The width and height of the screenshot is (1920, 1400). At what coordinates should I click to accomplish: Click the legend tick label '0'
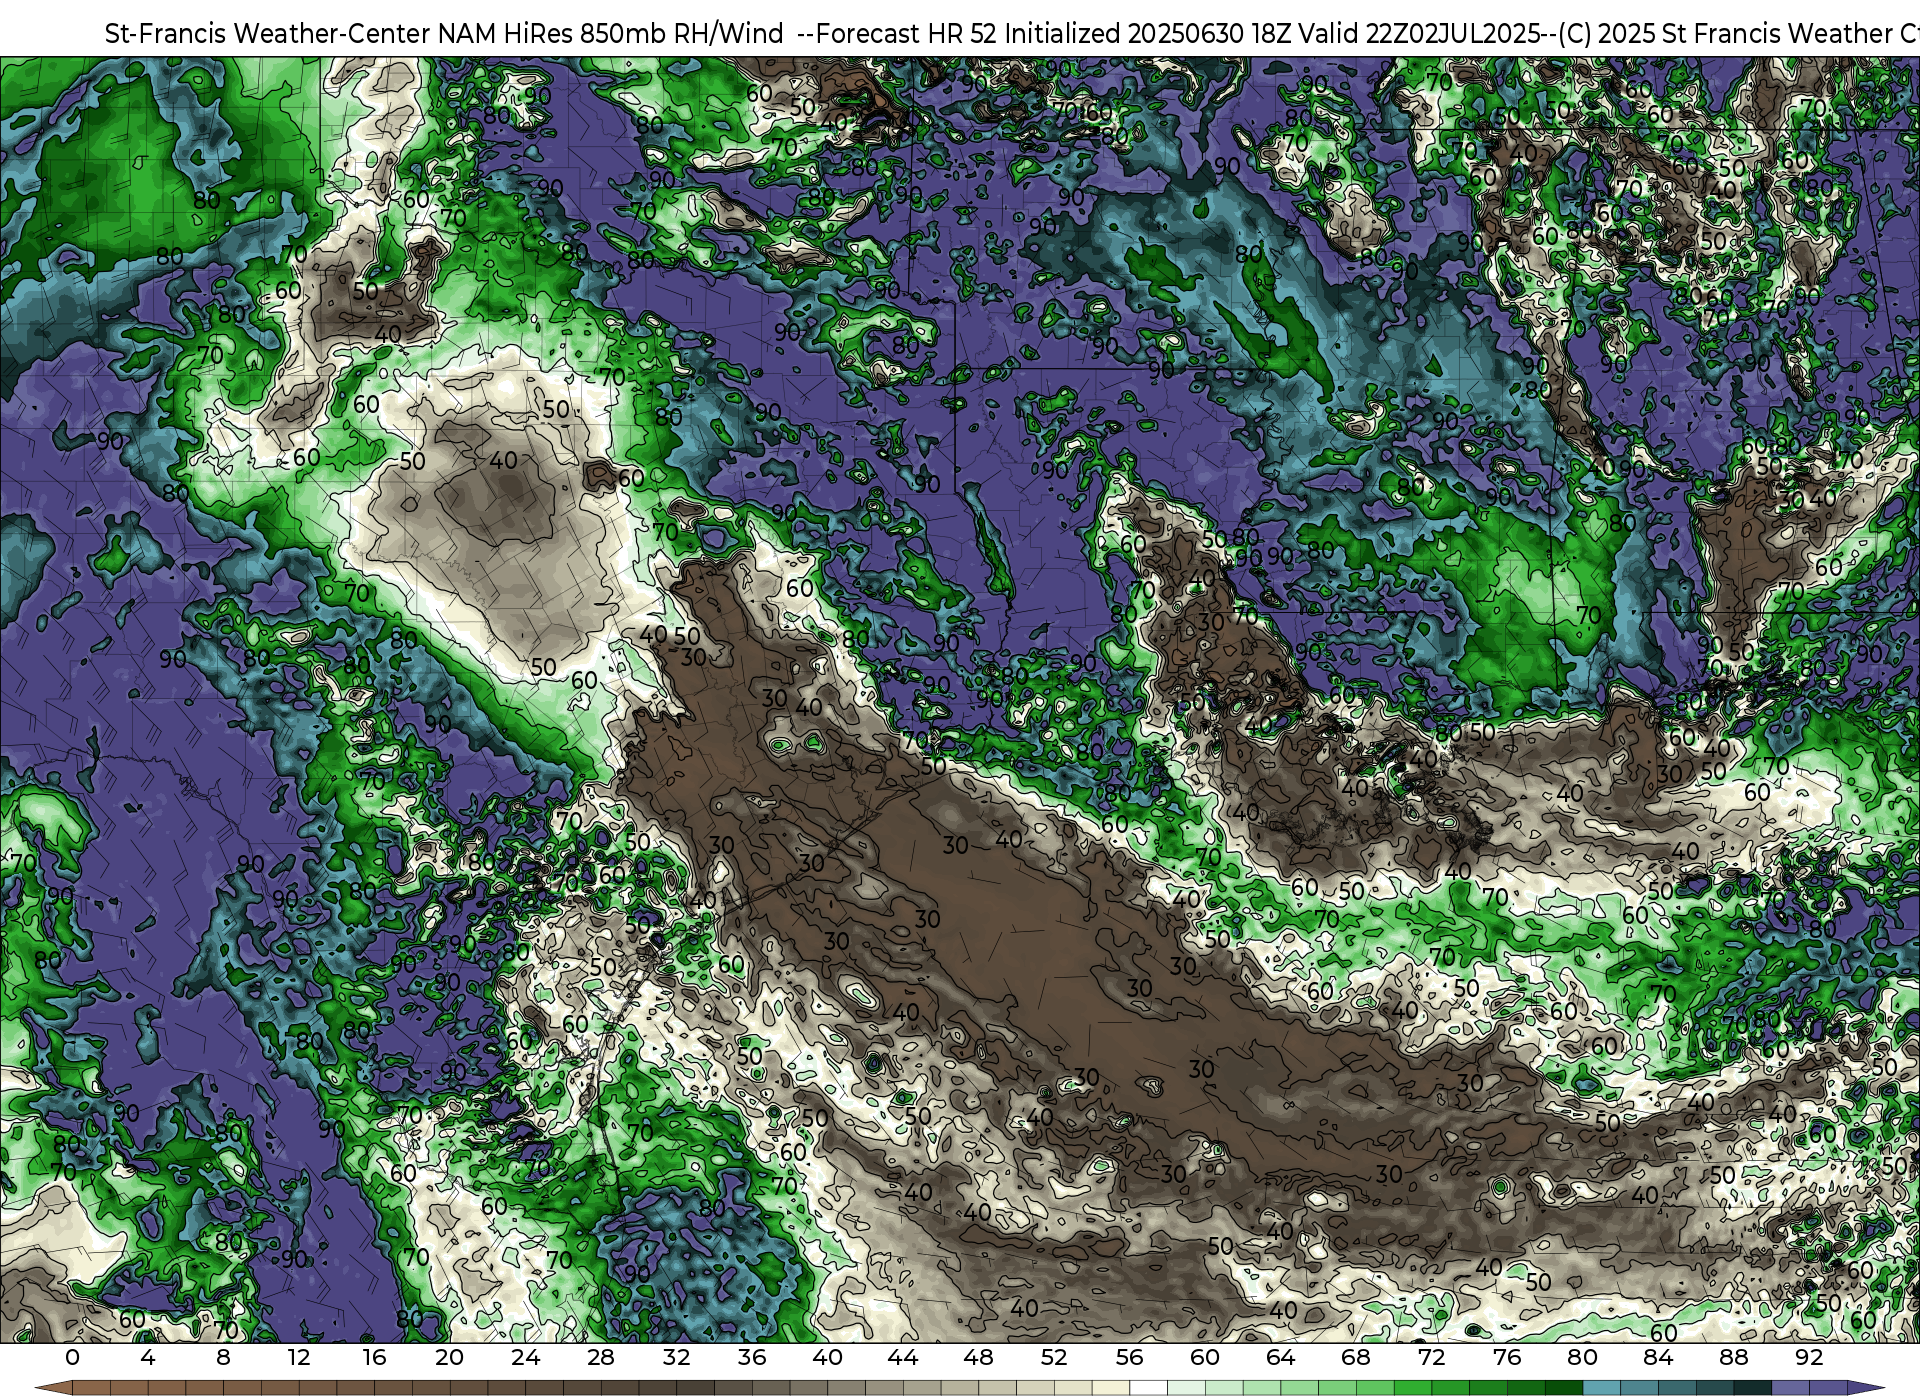[x=72, y=1358]
